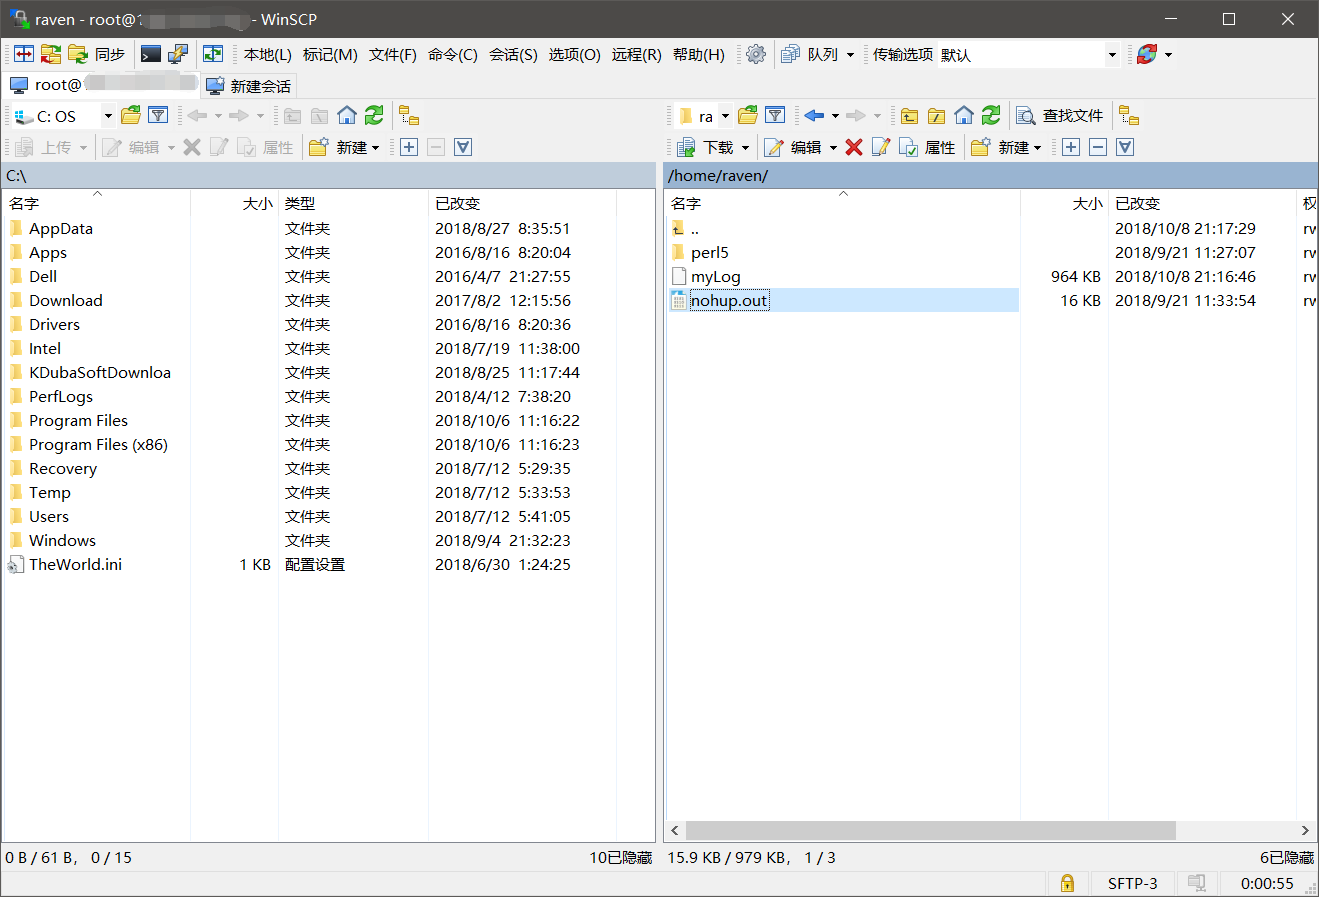Switch to the 新建会话 tab
The image size is (1319, 897).
coord(248,86)
